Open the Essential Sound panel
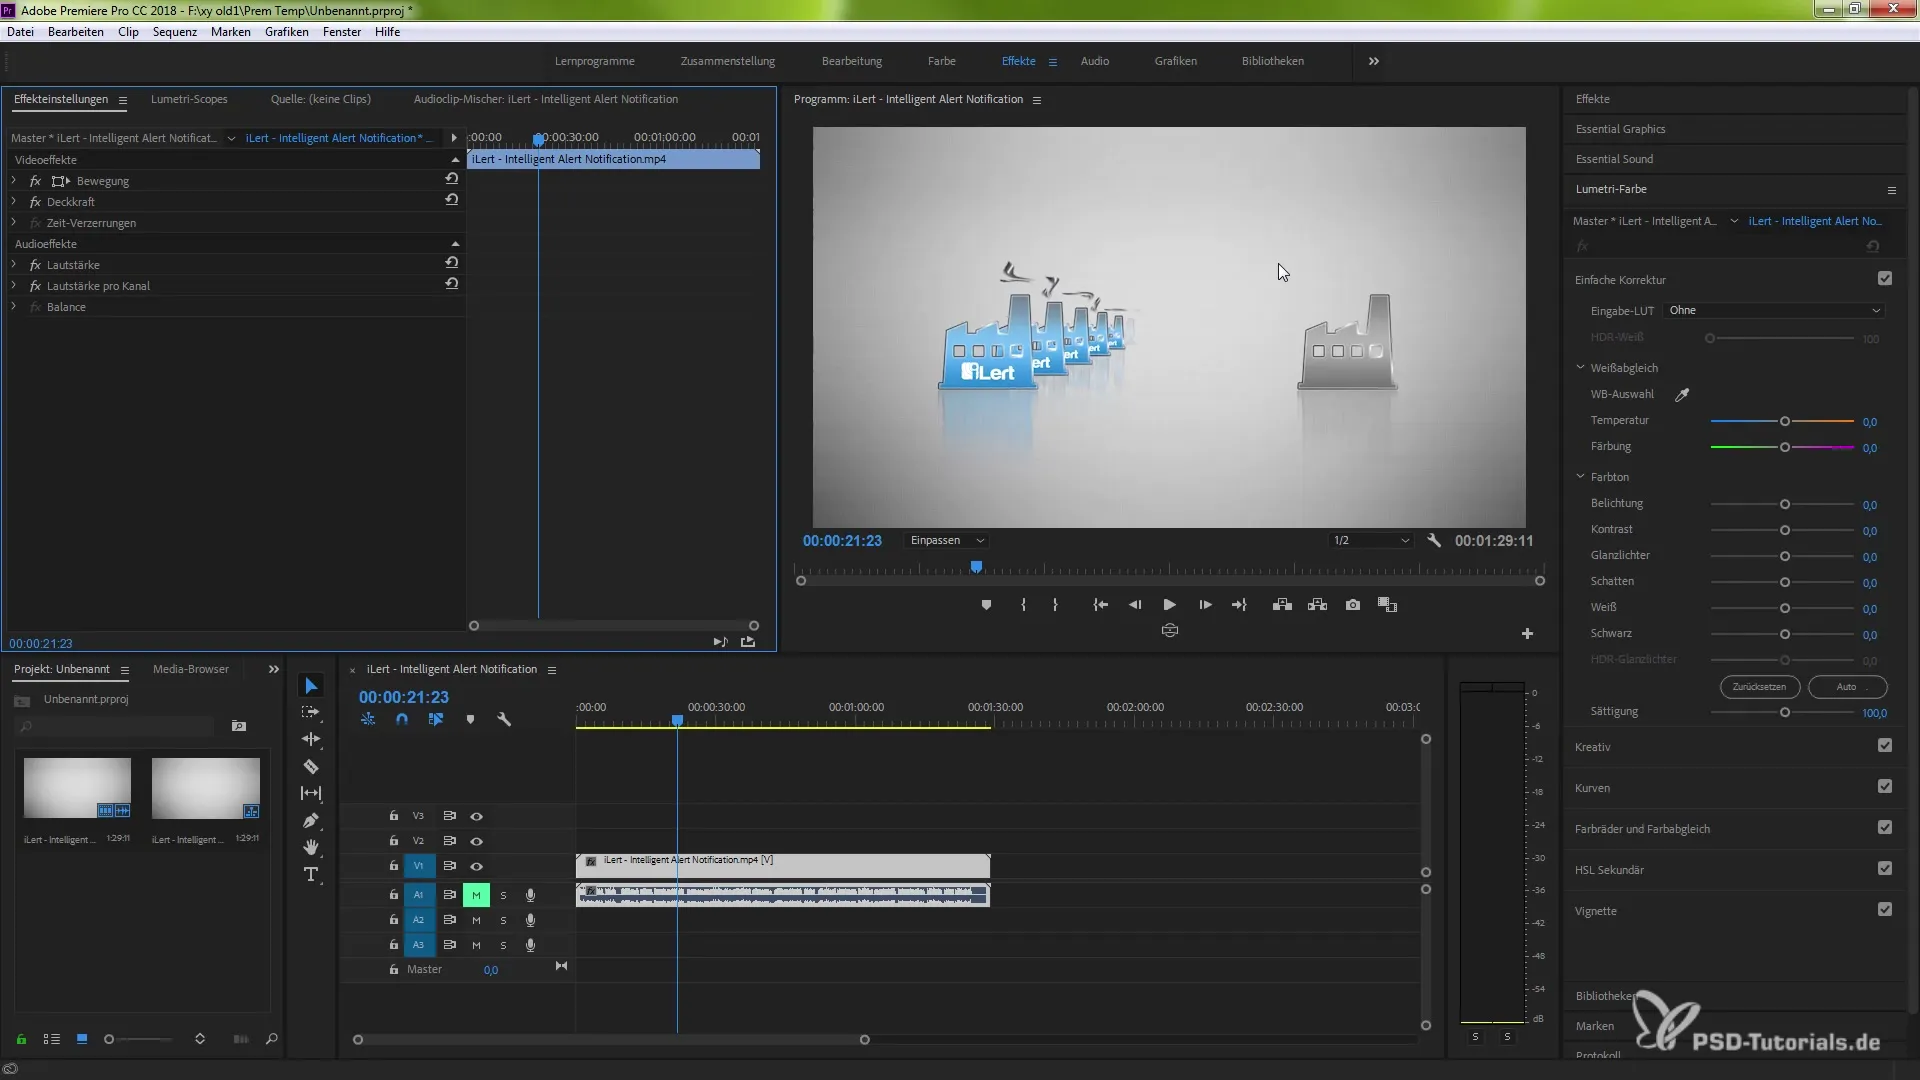This screenshot has width=1920, height=1080. 1614,159
